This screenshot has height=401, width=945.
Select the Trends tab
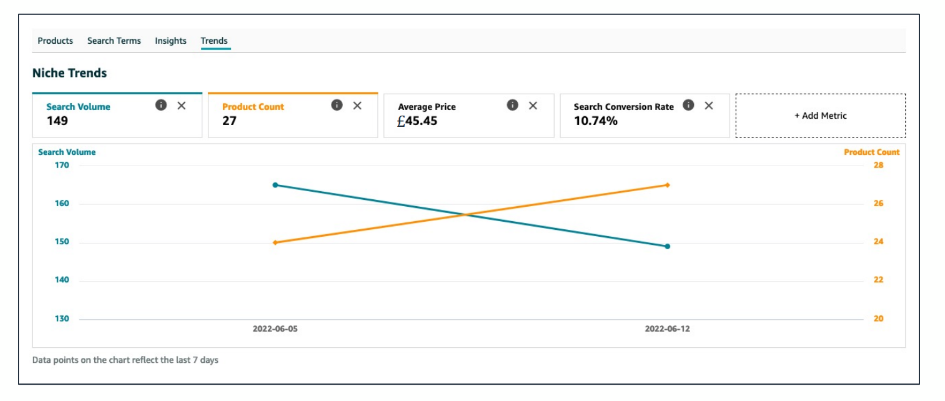214,41
